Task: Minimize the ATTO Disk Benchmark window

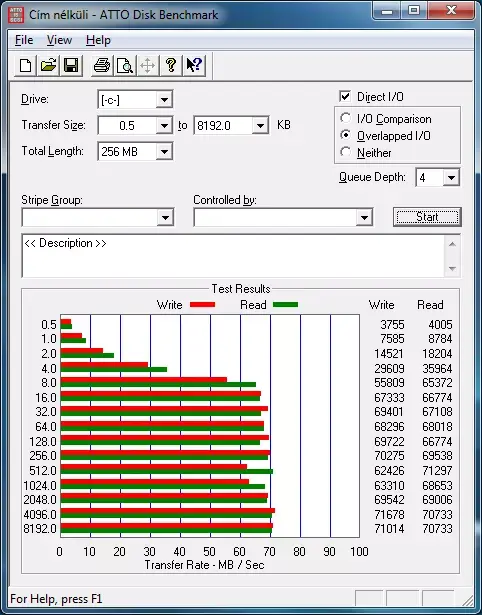Action: click(x=387, y=11)
